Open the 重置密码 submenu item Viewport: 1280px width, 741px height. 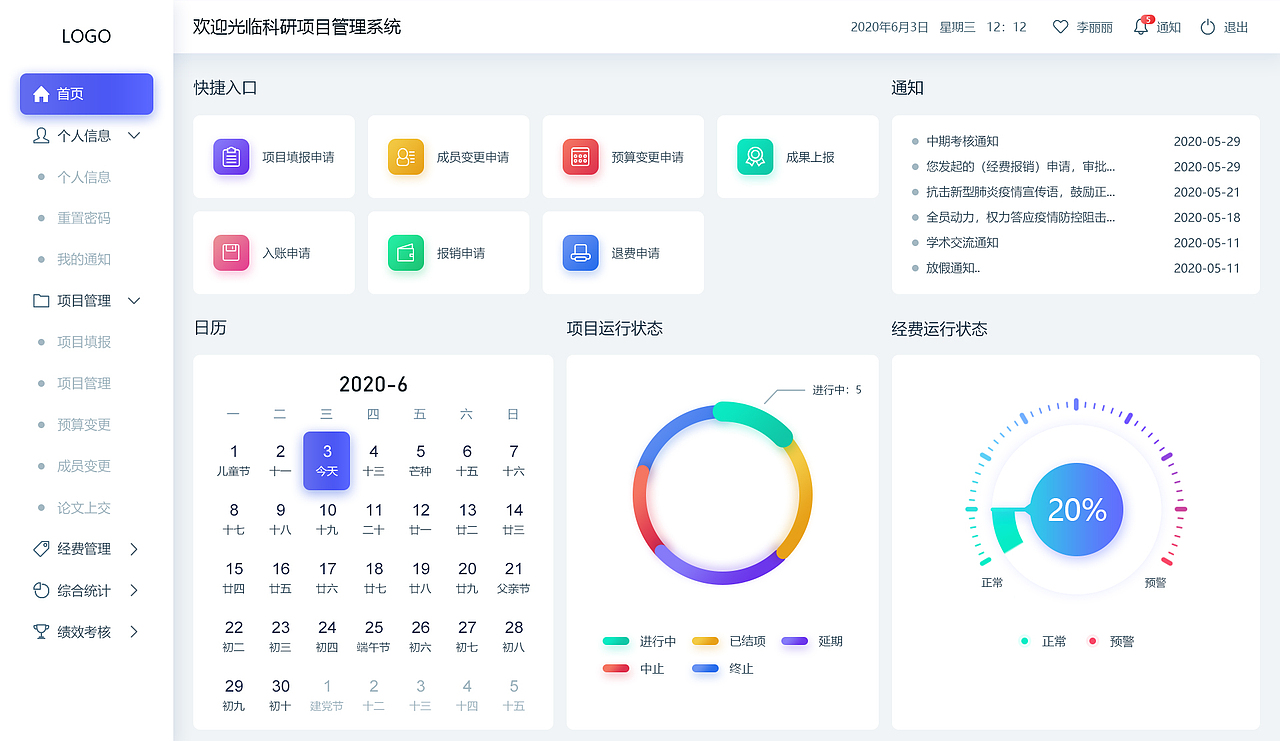tap(84, 218)
